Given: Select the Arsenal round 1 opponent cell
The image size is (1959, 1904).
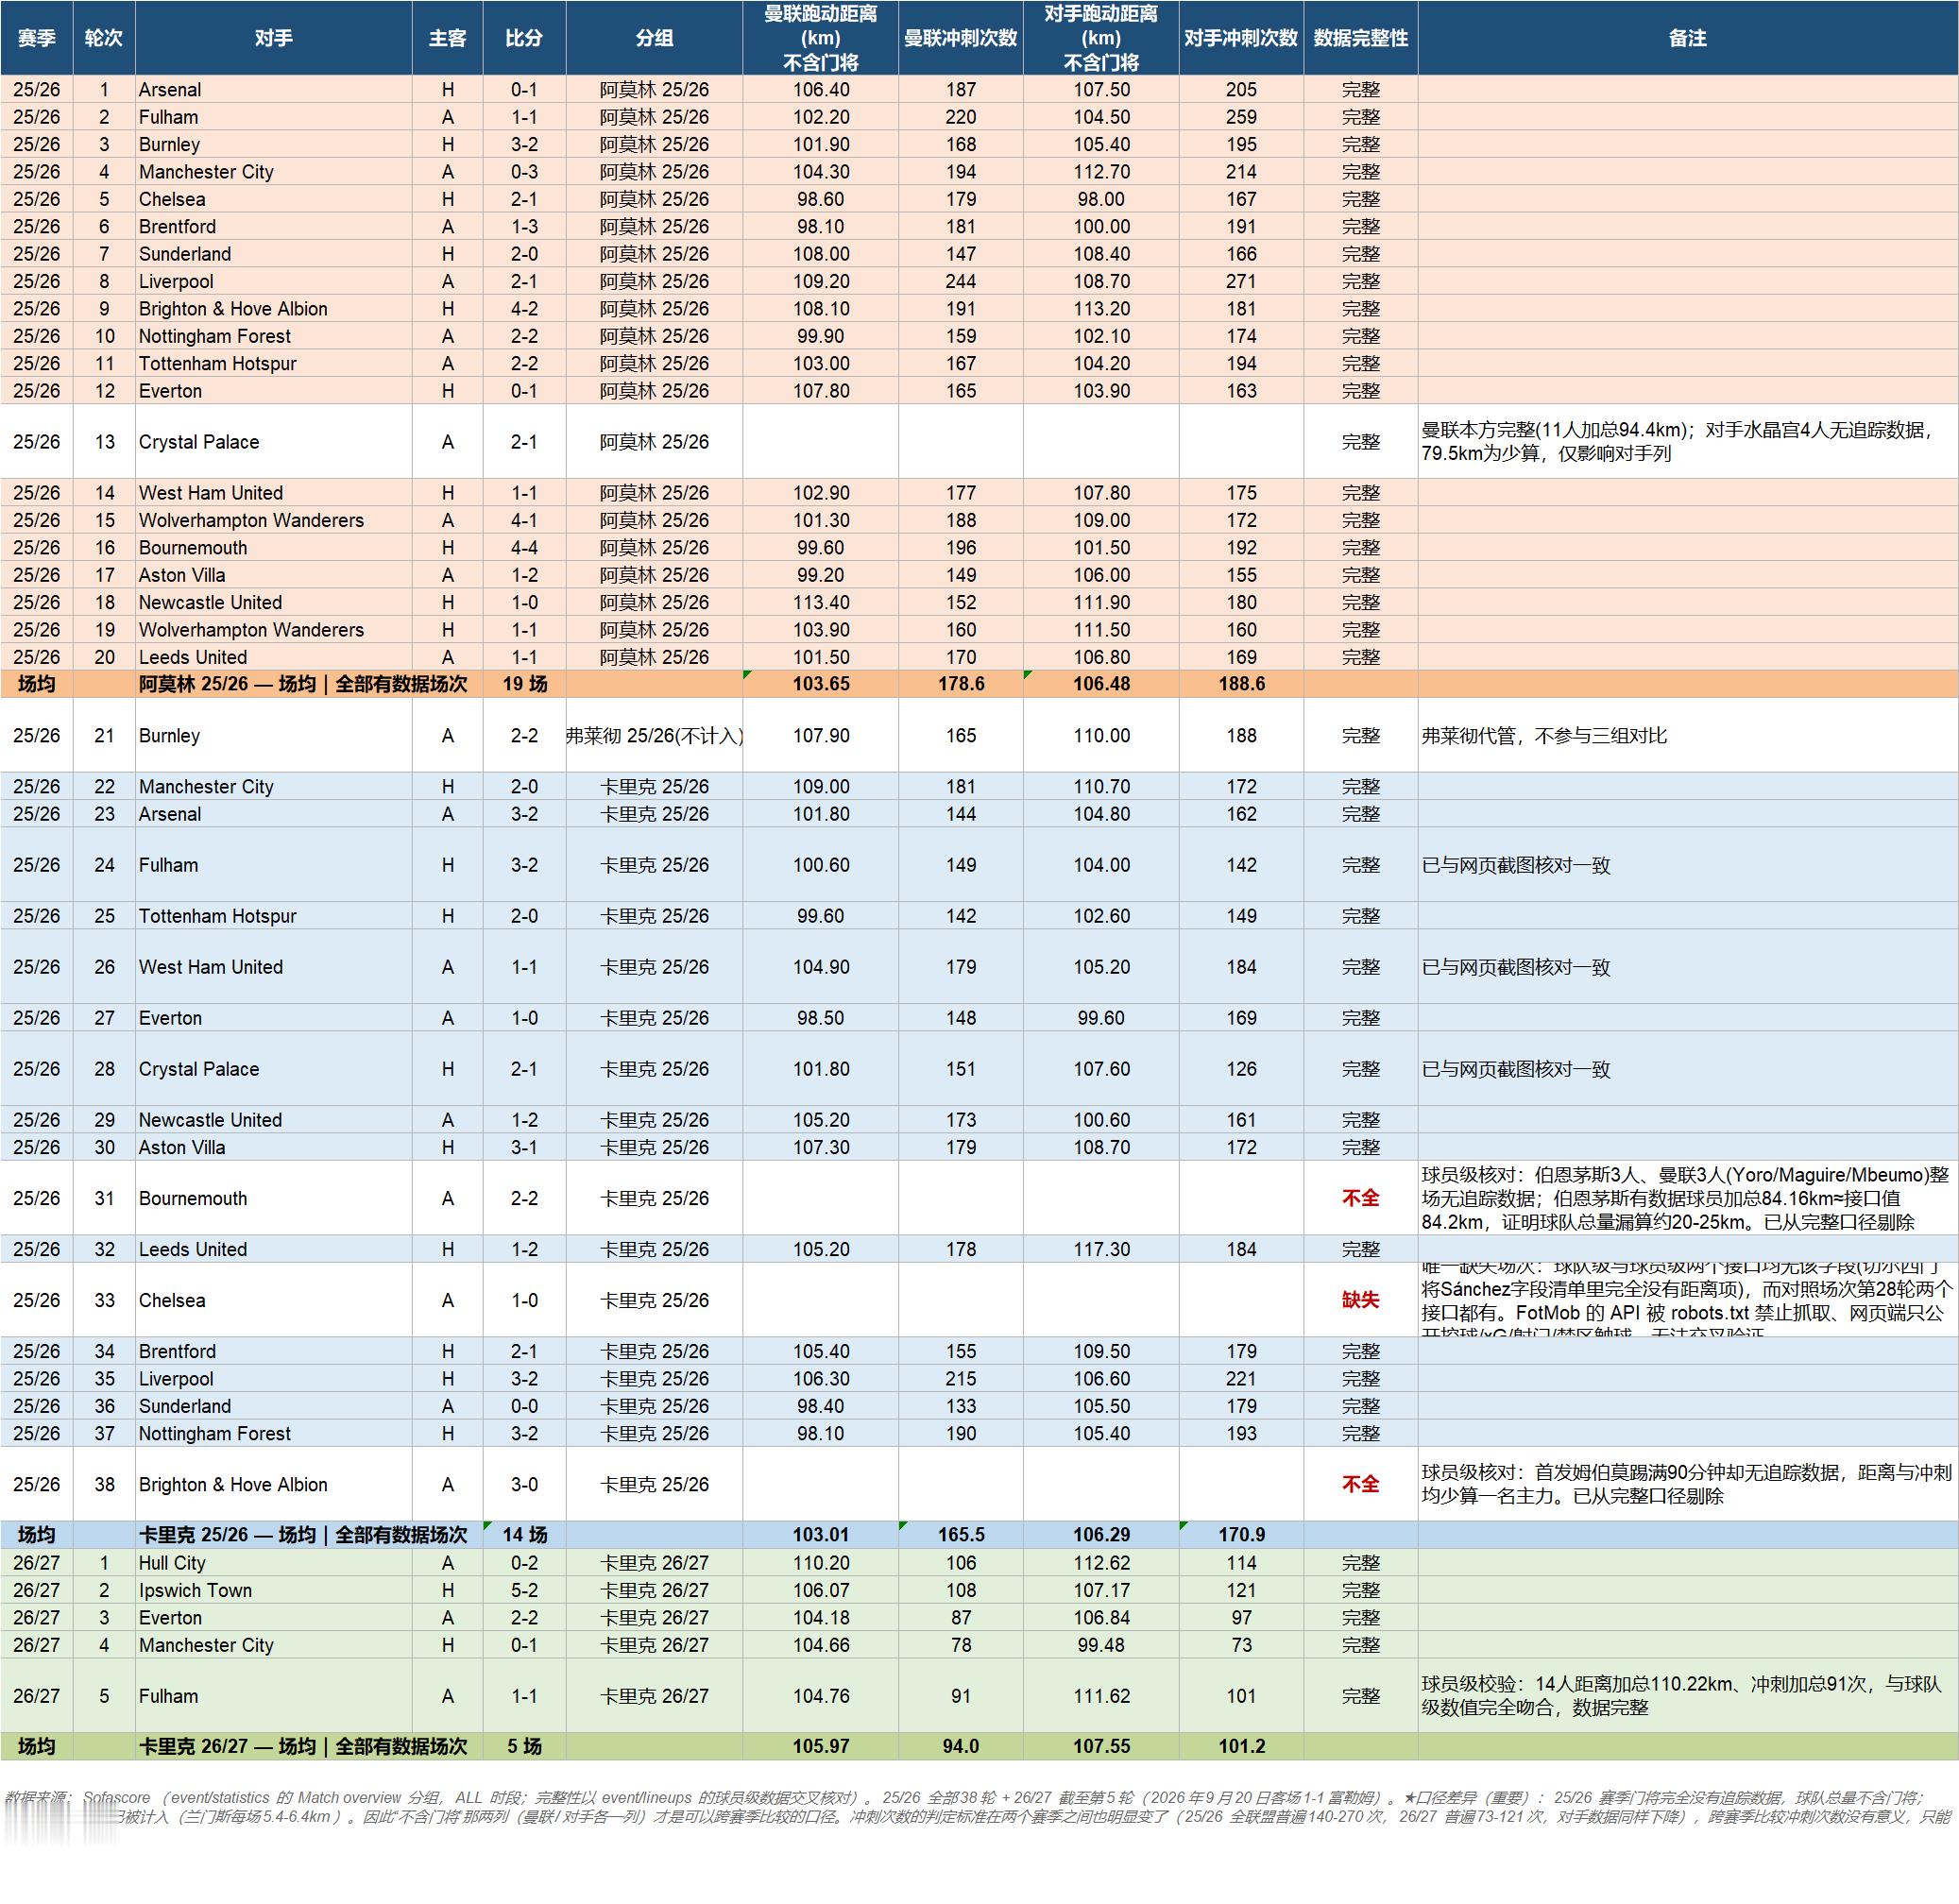Looking at the screenshot, I should [273, 90].
